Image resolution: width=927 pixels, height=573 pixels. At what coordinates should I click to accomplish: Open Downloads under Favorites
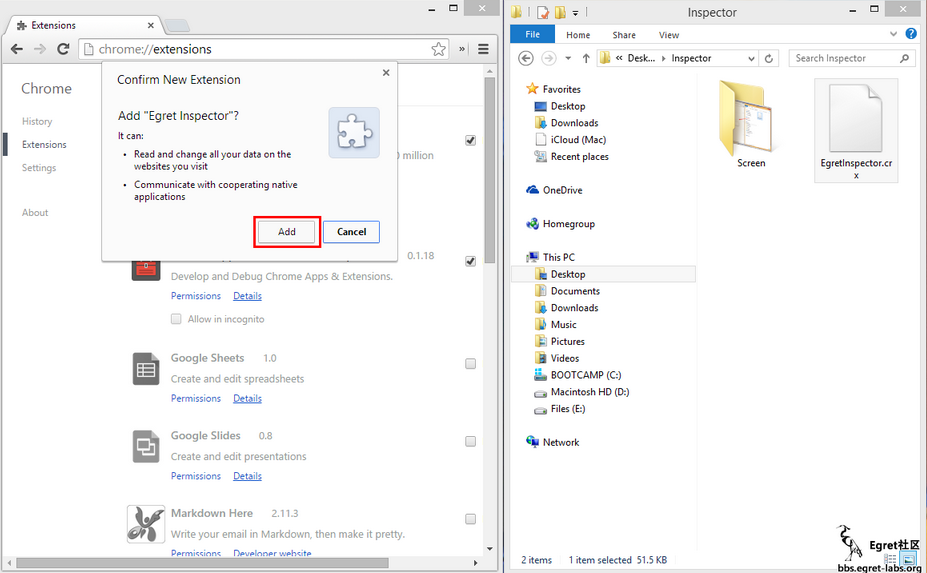[566, 123]
